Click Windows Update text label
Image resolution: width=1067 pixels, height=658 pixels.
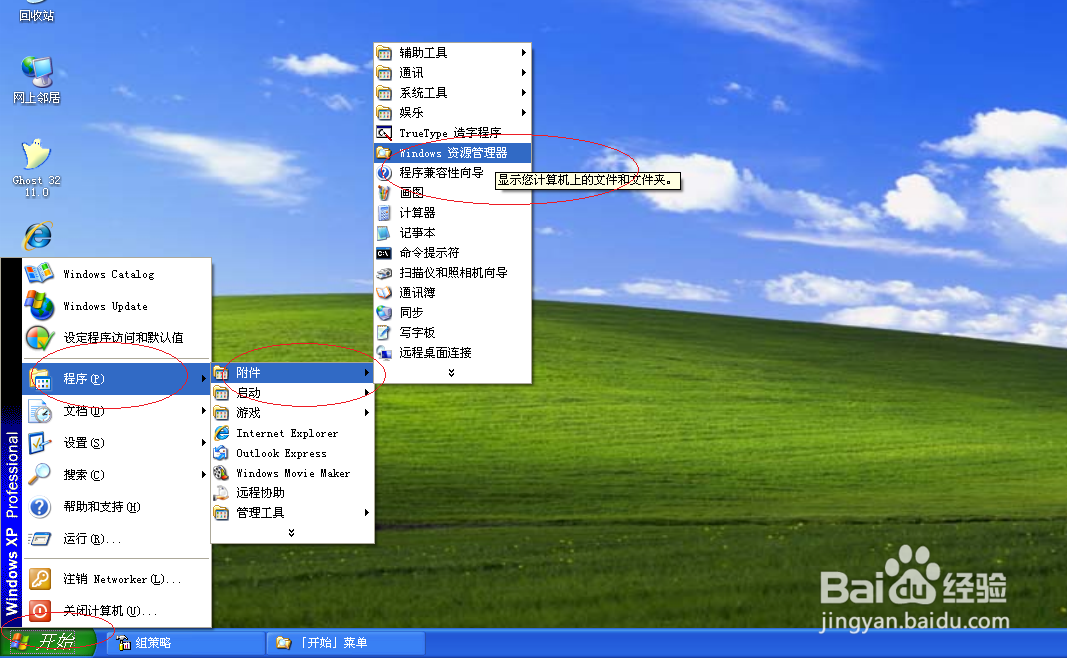(x=105, y=306)
